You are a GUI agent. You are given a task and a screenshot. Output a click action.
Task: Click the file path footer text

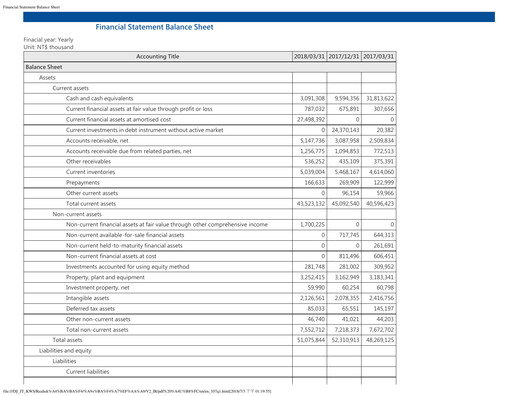[x=137, y=391]
